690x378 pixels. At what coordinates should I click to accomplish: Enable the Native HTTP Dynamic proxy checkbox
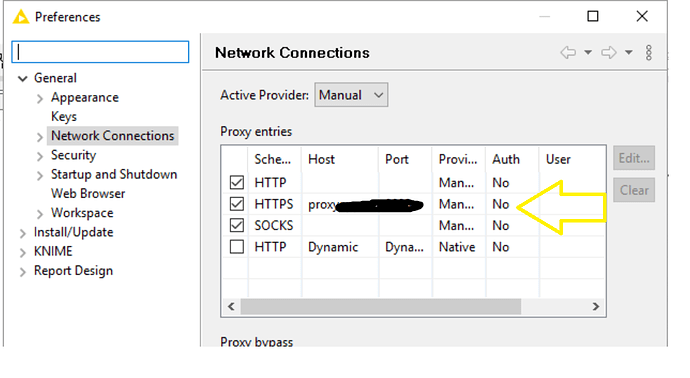237,246
